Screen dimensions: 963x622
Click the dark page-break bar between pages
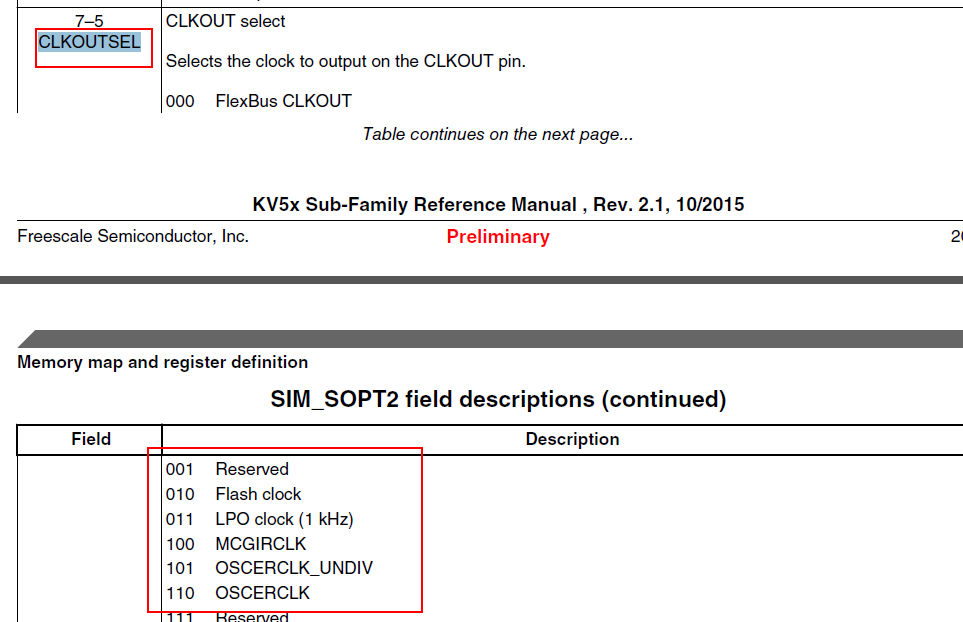pyautogui.click(x=481, y=280)
